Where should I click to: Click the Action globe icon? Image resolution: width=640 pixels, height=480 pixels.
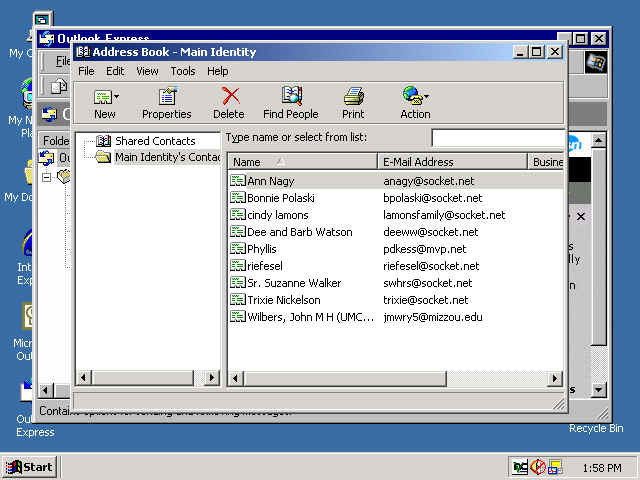pos(412,96)
